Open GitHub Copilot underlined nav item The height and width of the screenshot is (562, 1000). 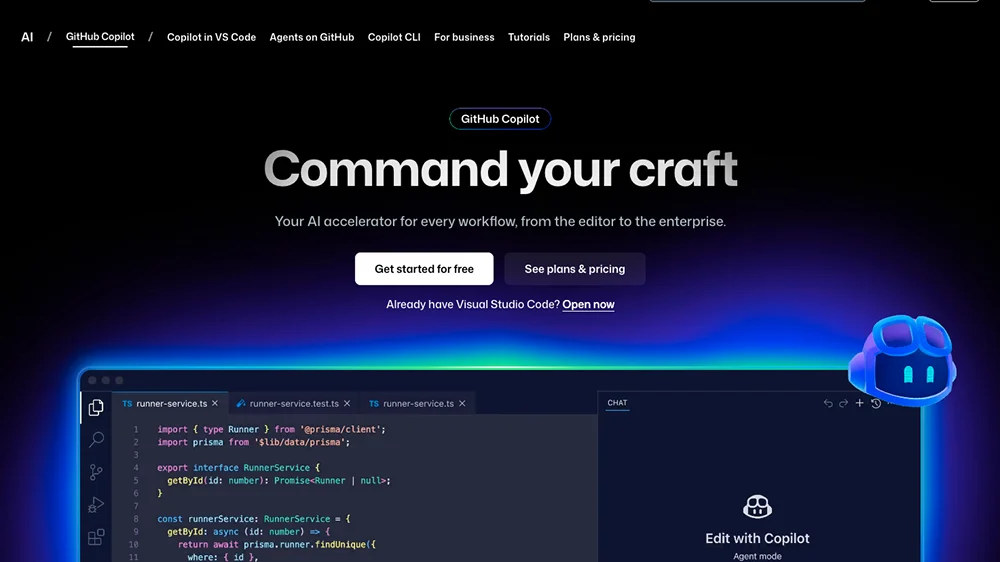pyautogui.click(x=100, y=37)
